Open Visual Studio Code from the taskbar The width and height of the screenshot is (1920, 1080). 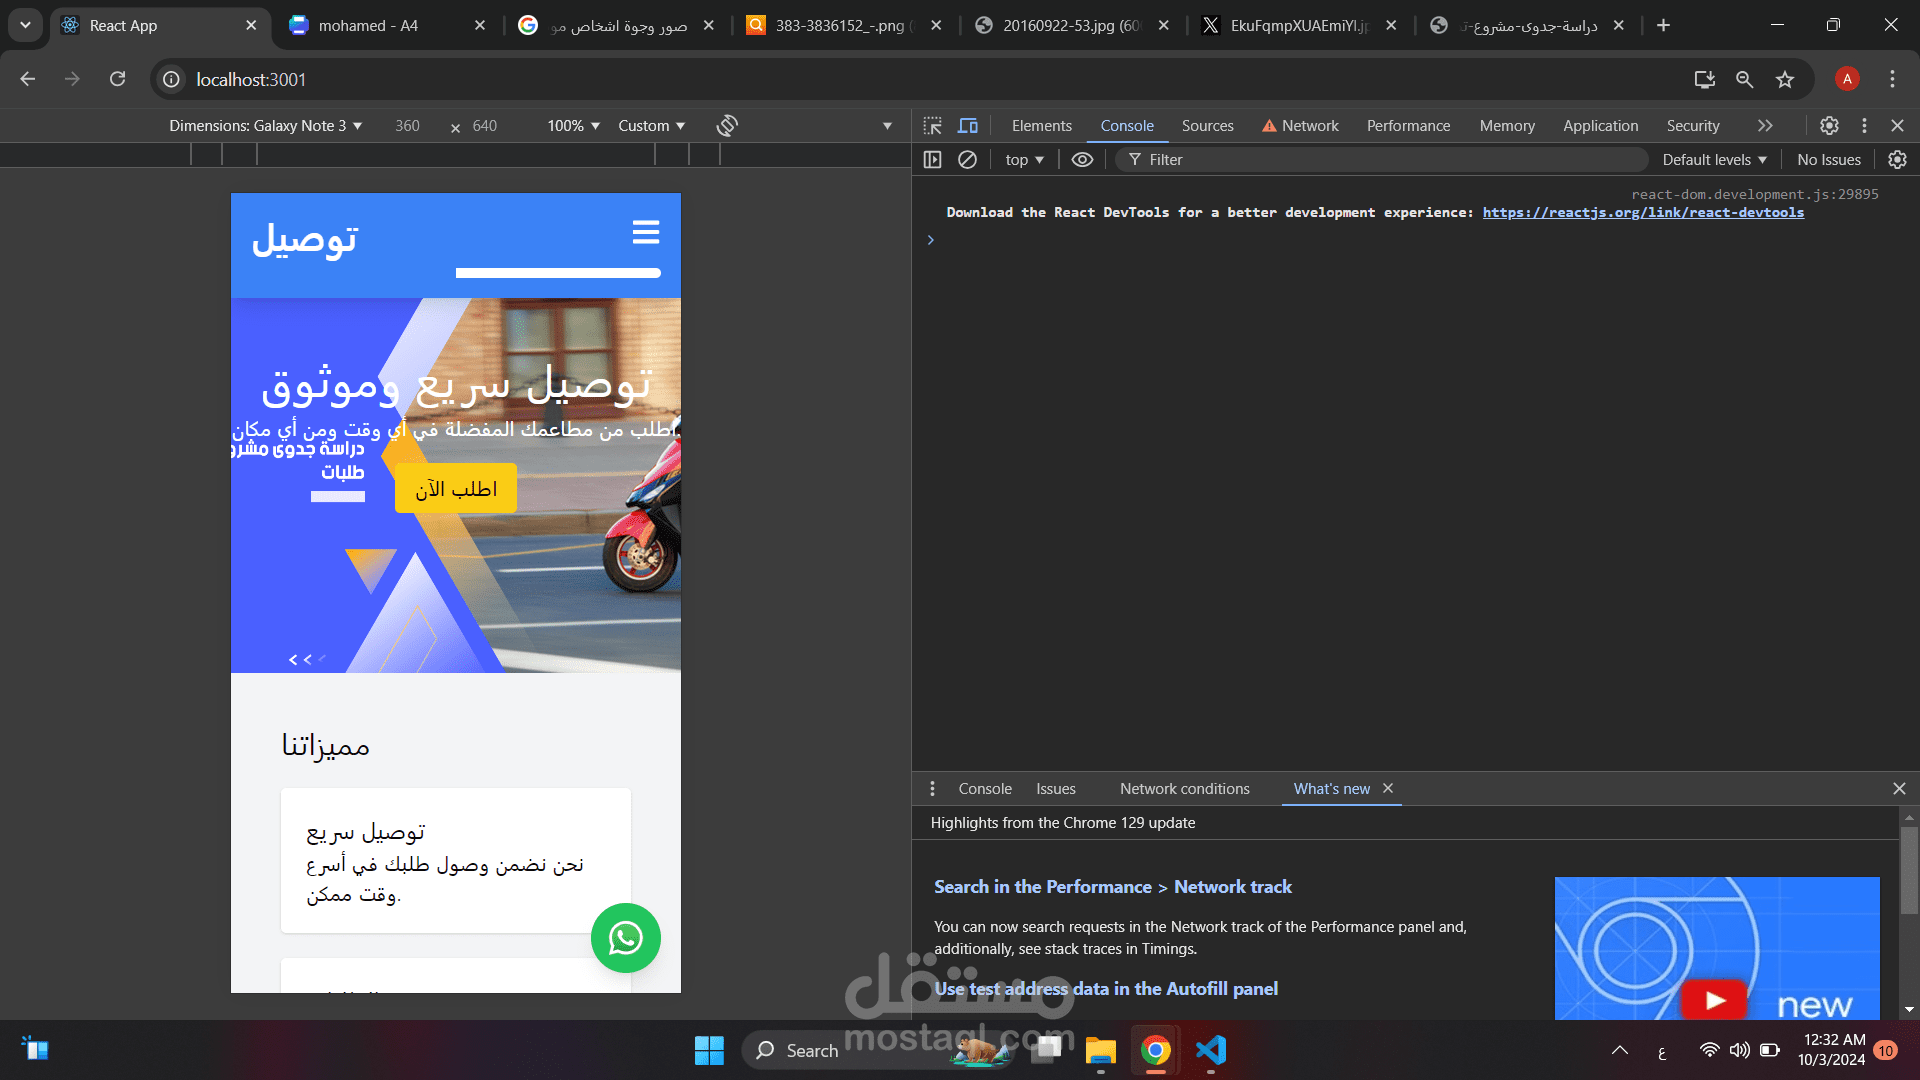click(x=1211, y=1050)
